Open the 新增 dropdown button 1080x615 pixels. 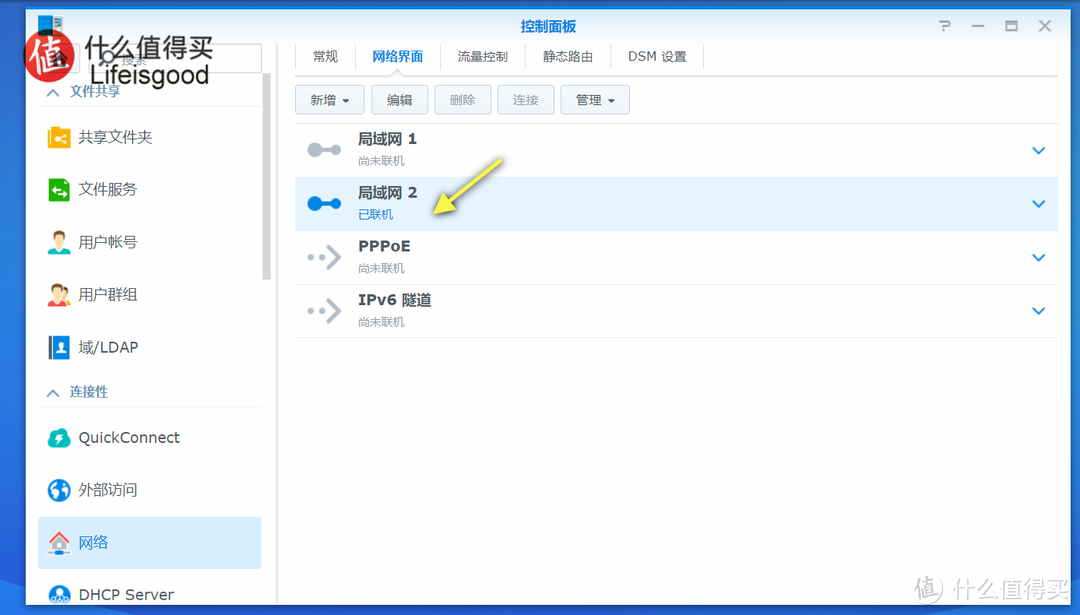click(329, 100)
